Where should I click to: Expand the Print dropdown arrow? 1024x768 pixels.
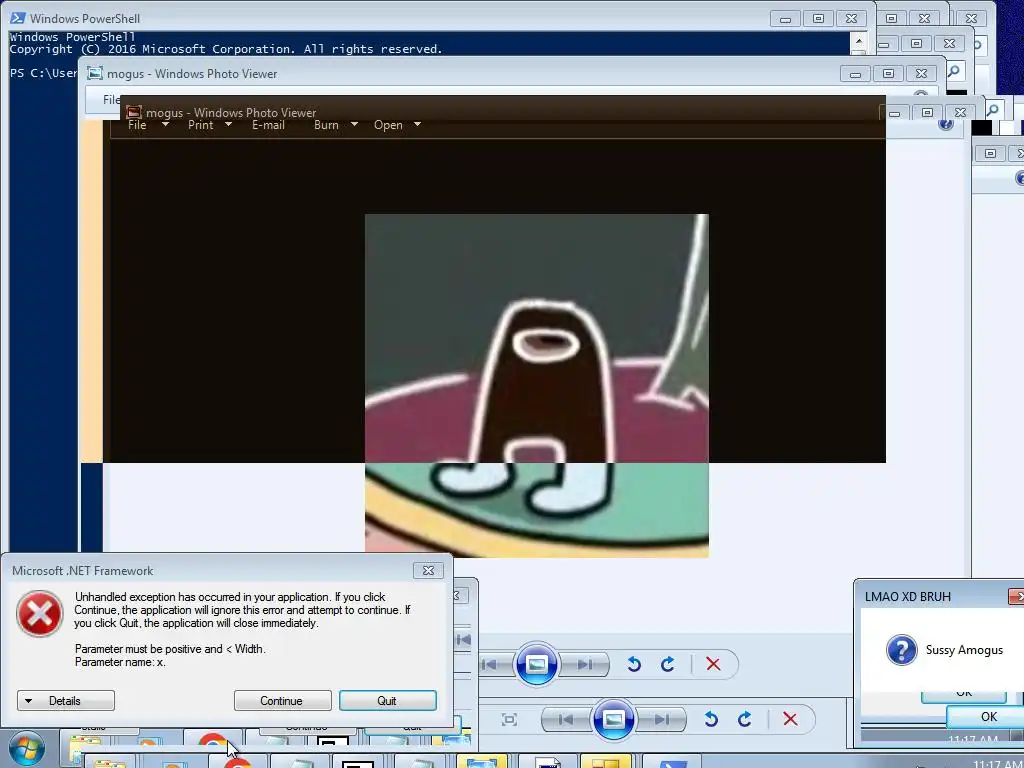[x=229, y=124]
